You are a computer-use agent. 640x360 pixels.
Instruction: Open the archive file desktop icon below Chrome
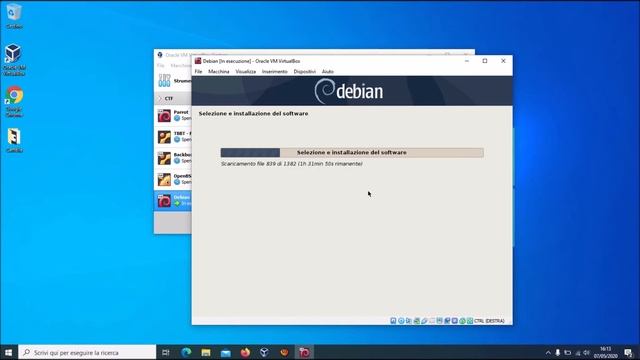[x=14, y=141]
